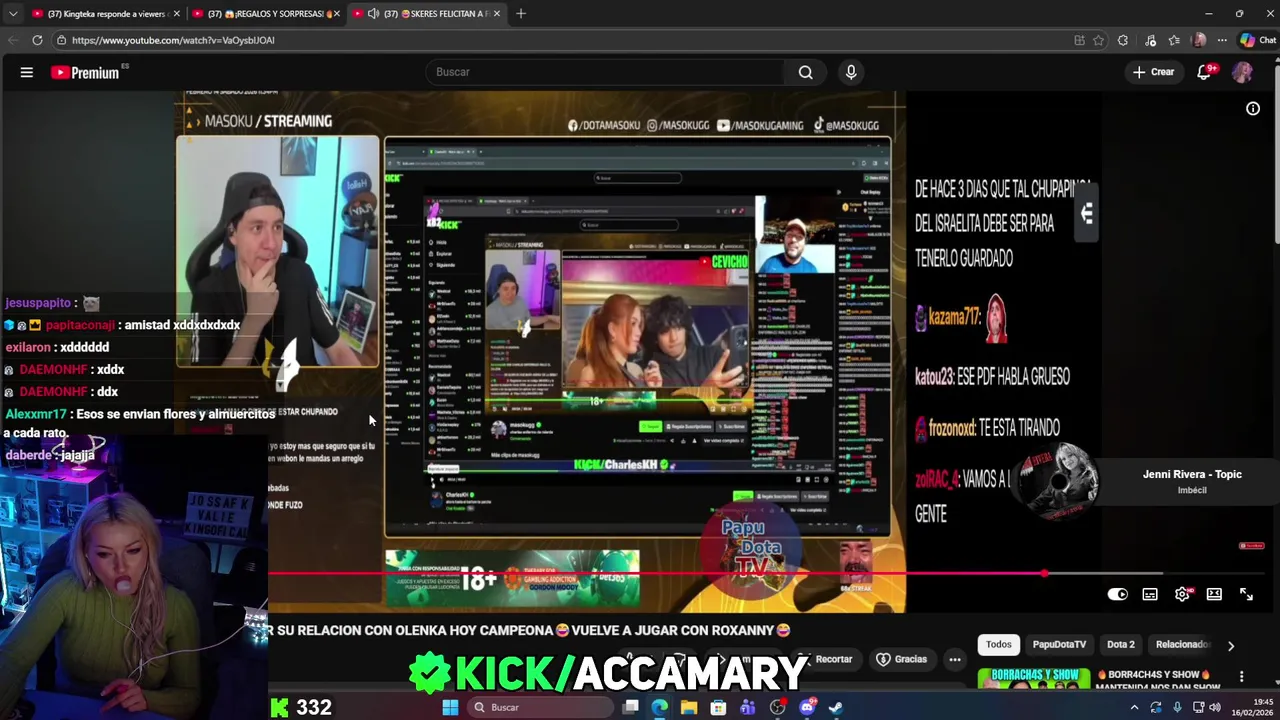Show the video info card icon
Image resolution: width=1280 pixels, height=720 pixels.
(1253, 109)
